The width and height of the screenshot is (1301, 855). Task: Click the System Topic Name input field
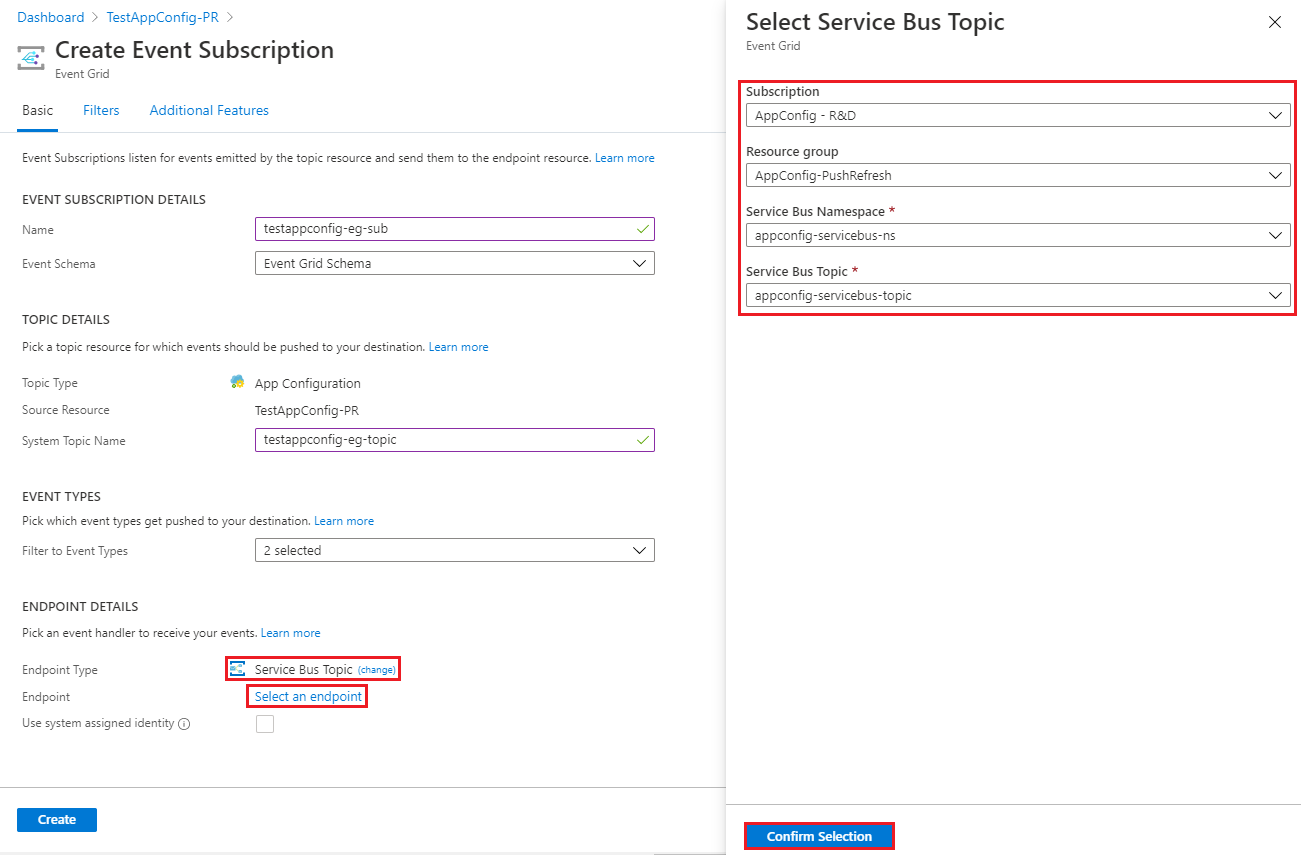(x=455, y=440)
